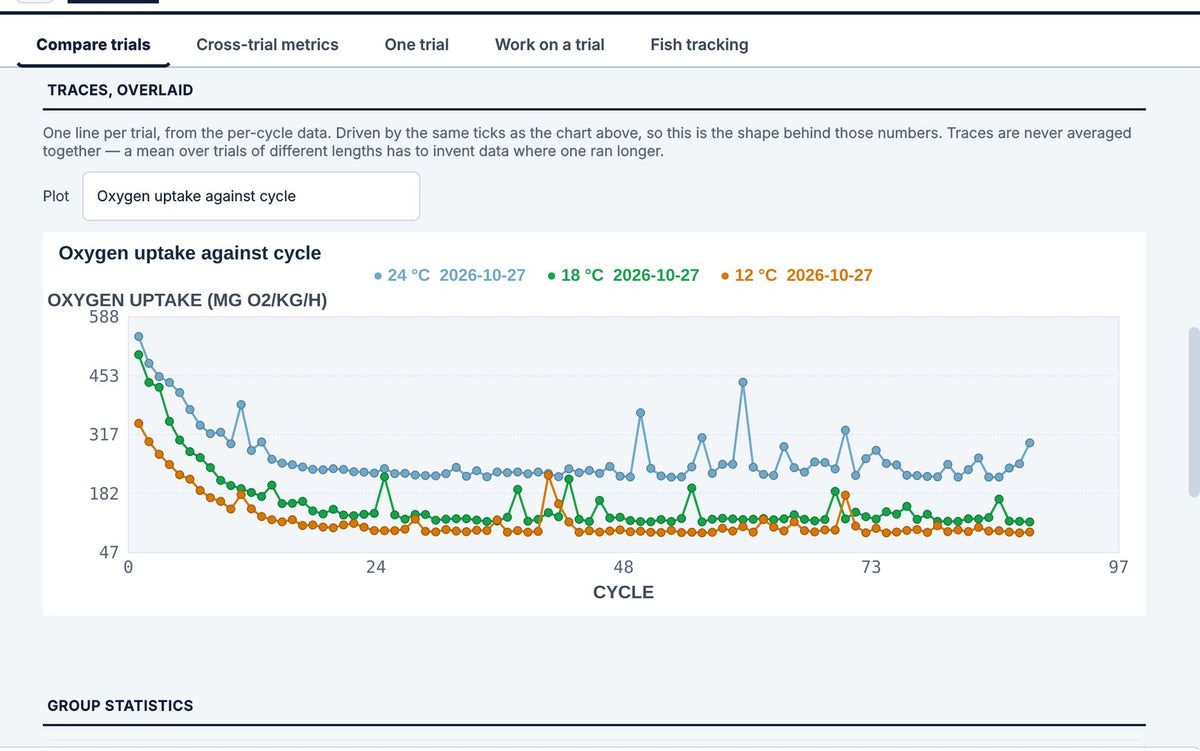The height and width of the screenshot is (751, 1200).
Task: Go to the Work on a trial tab
Action: 549,44
